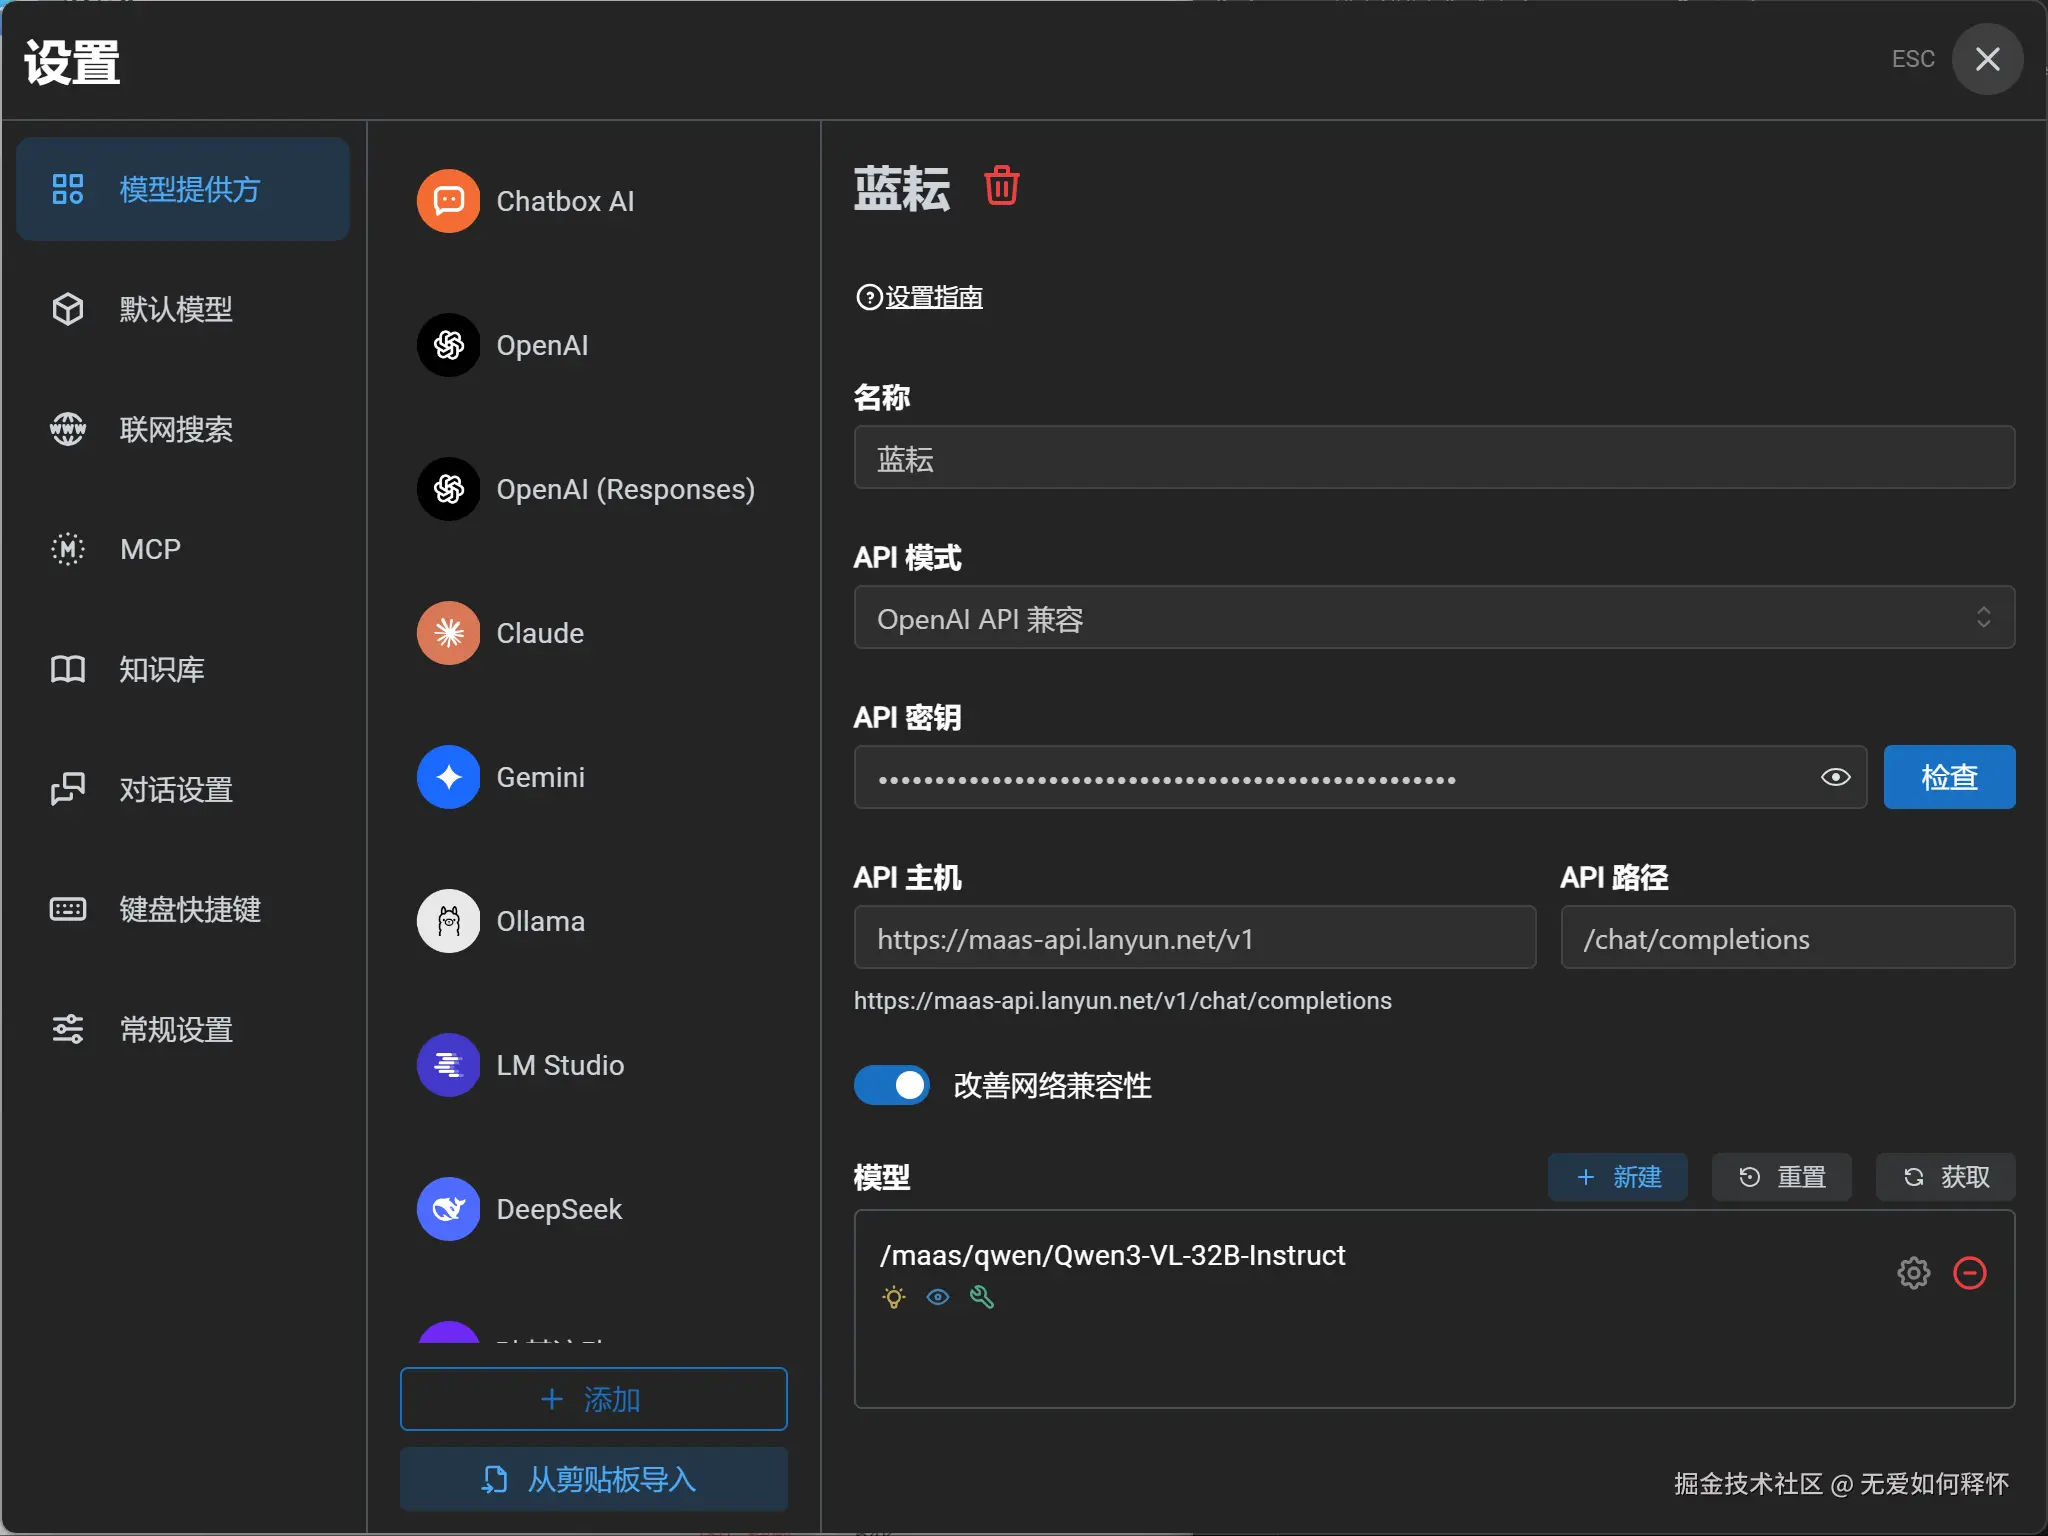Click the LM Studio provider icon
This screenshot has height=1536, width=2048.
(x=449, y=1065)
